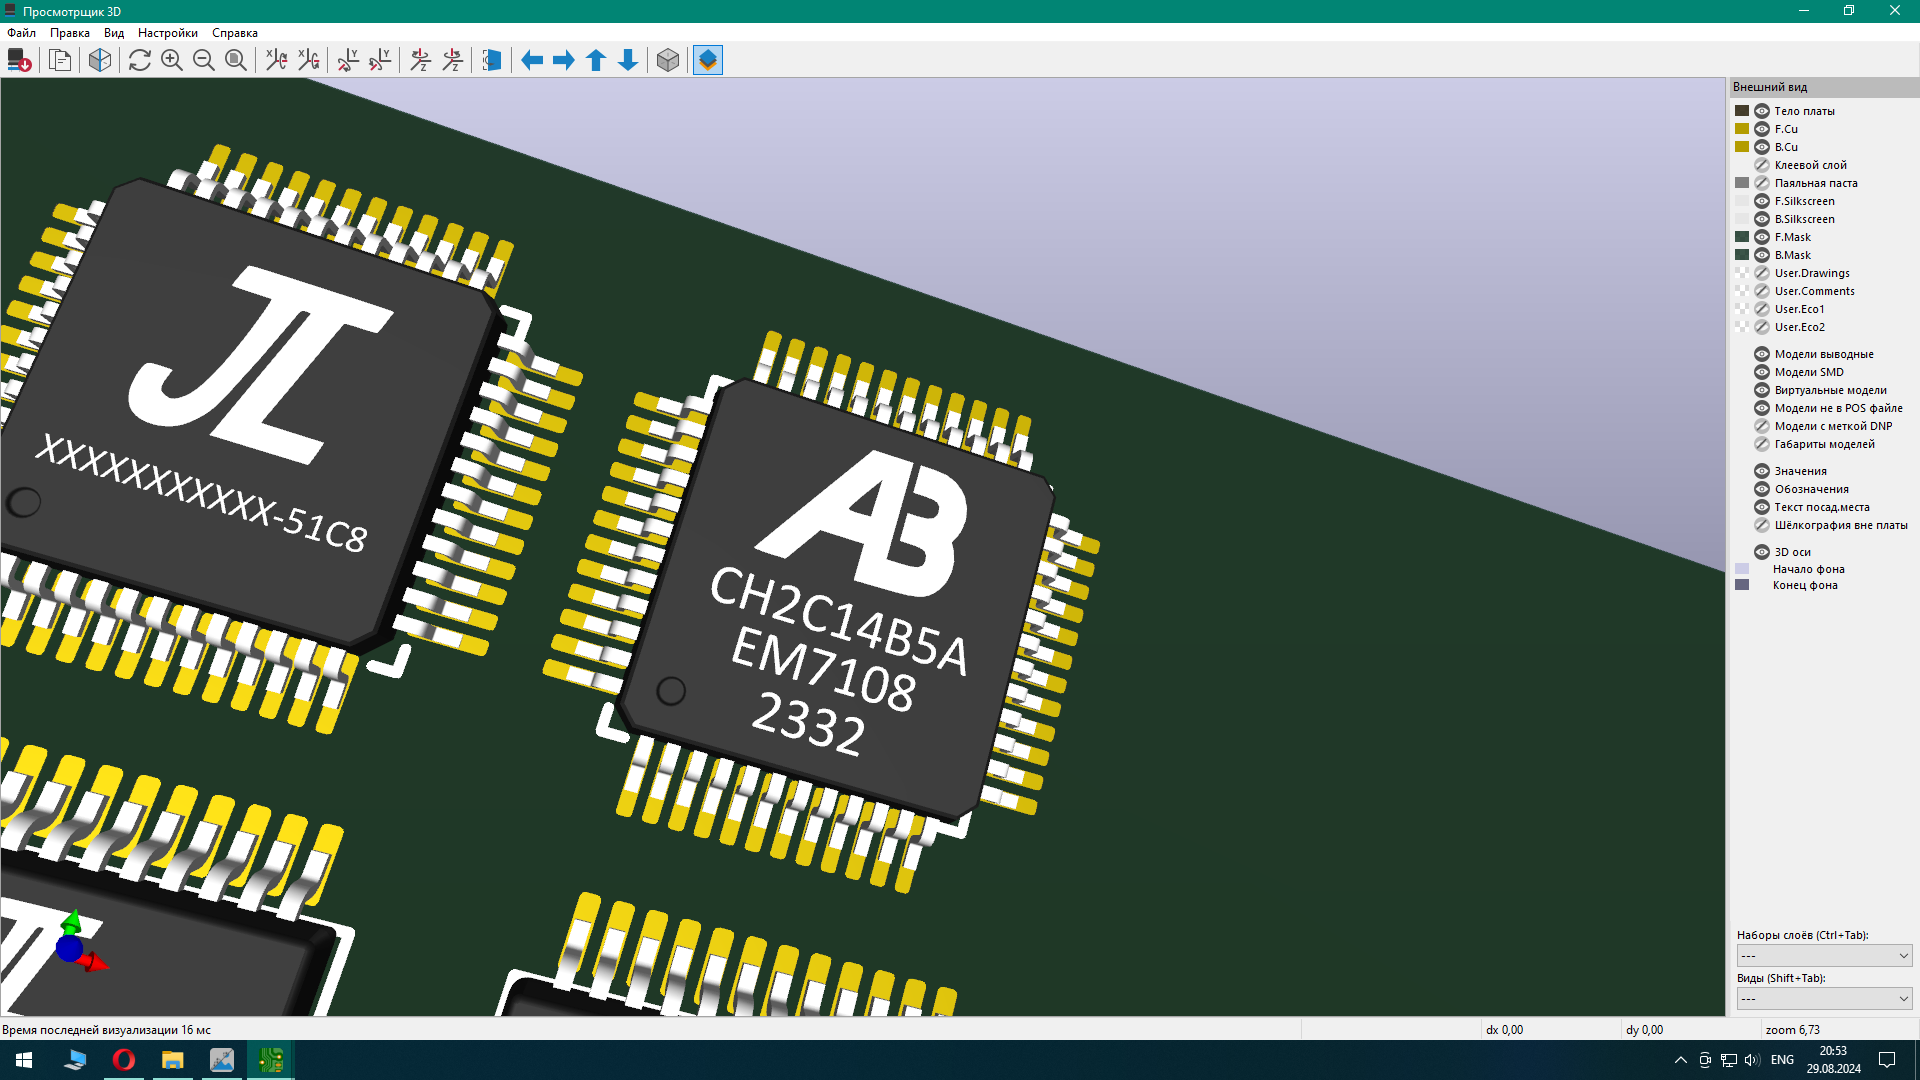Show Габариты моделей bounding boxes
This screenshot has width=1920, height=1080.
tap(1762, 444)
